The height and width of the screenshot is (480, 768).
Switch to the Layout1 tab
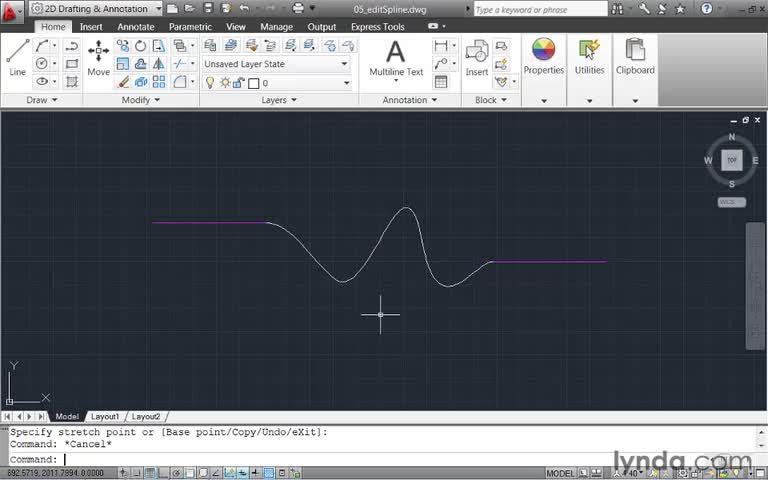(105, 416)
